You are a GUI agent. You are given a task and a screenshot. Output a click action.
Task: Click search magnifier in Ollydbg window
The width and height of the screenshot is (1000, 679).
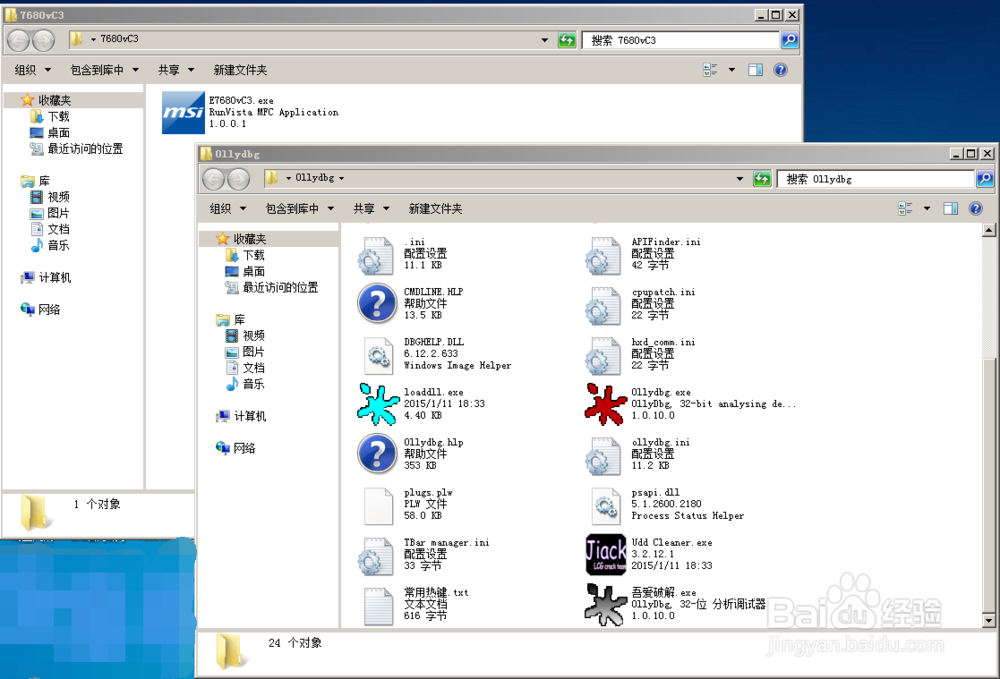[x=985, y=179]
